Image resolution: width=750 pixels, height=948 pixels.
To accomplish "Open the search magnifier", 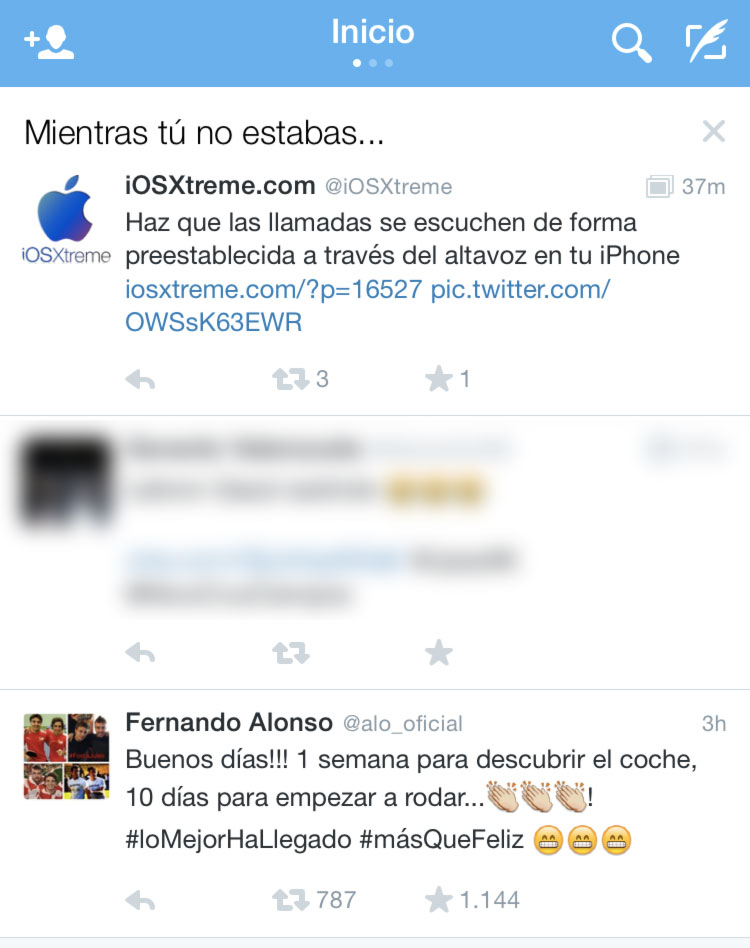I will (x=632, y=43).
